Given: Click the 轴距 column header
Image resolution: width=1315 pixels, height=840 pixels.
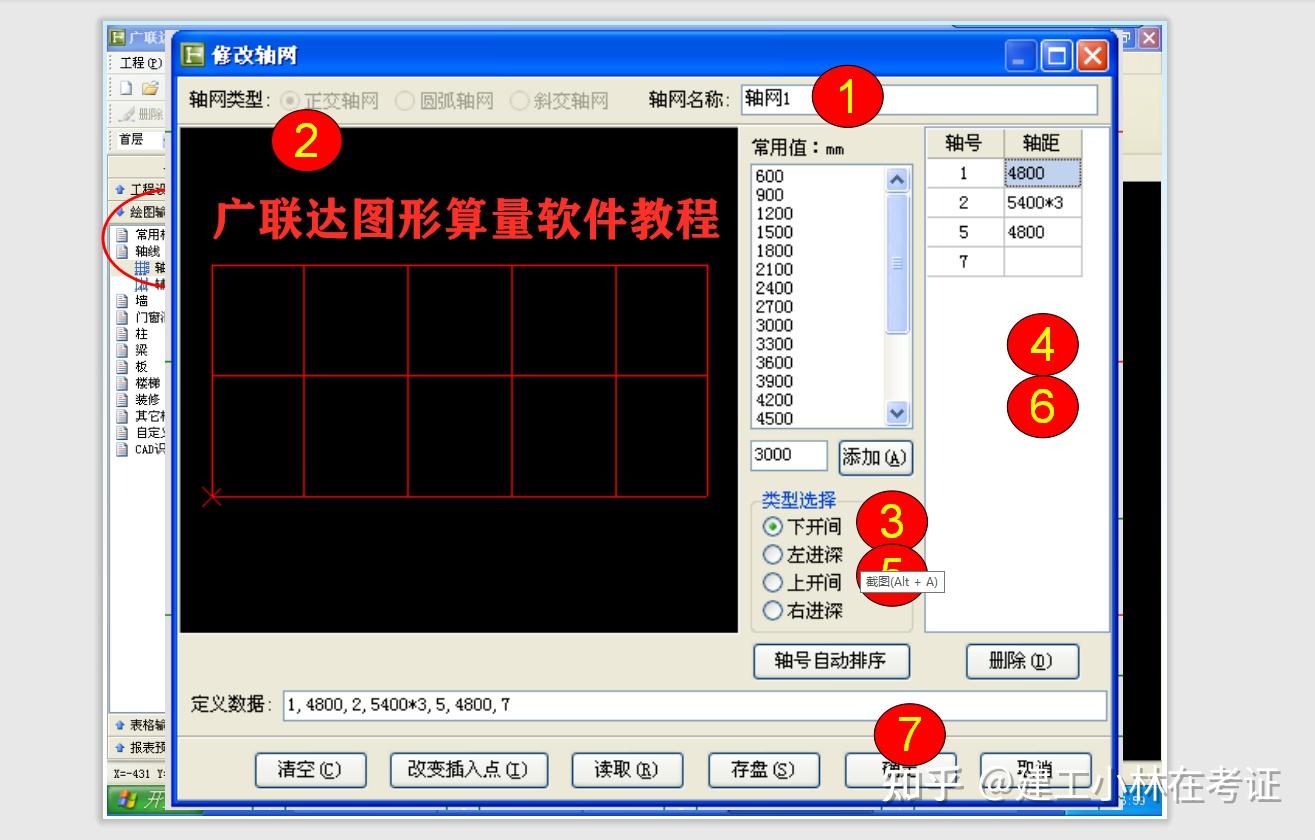Looking at the screenshot, I should 1042,143.
